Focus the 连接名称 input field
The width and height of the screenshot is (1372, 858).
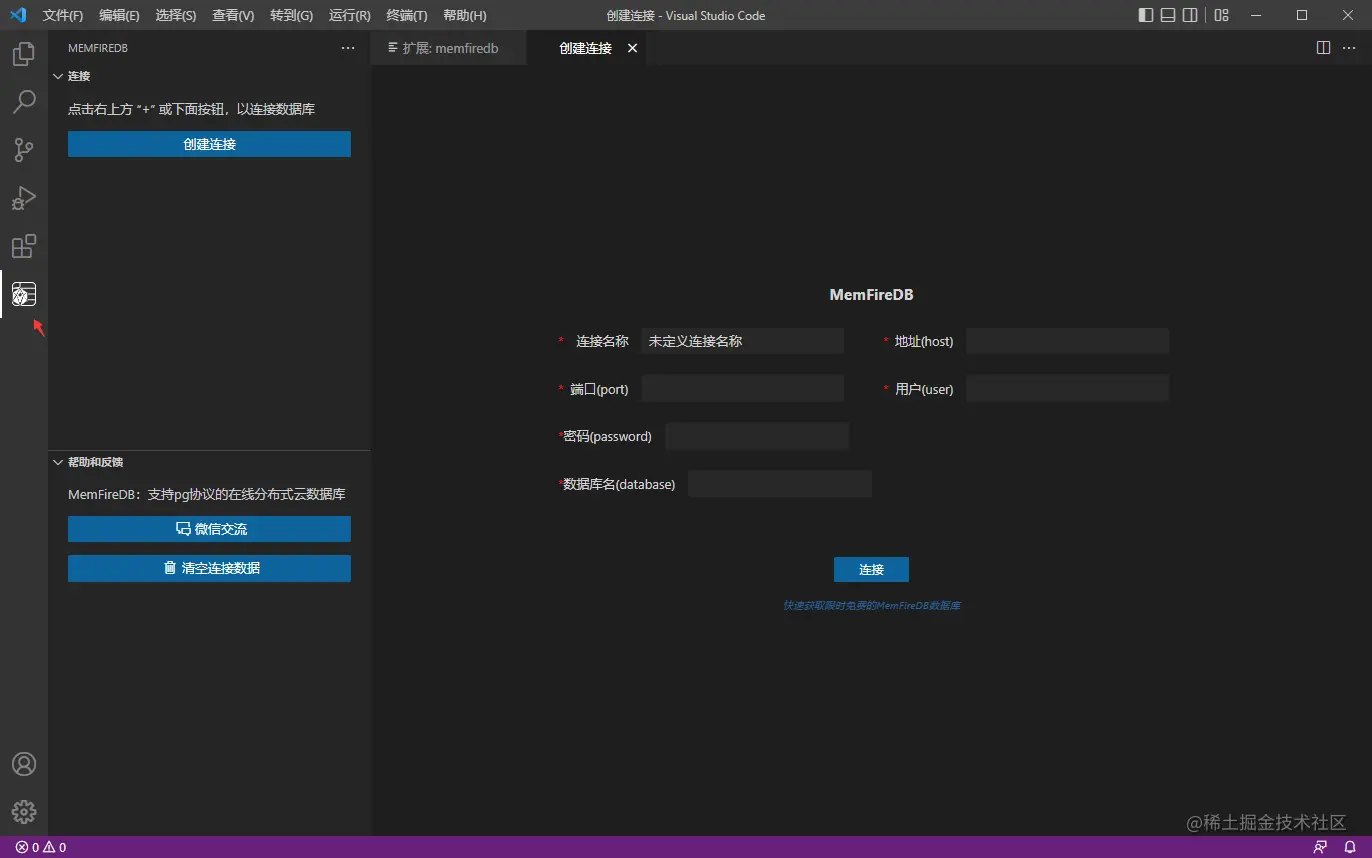click(742, 341)
